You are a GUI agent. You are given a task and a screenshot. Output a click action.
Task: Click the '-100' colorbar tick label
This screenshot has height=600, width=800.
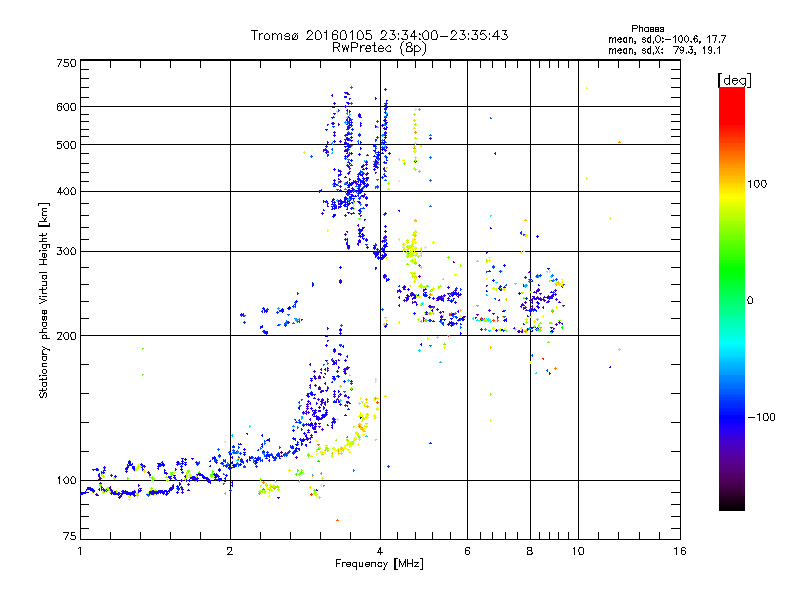pyautogui.click(x=761, y=417)
